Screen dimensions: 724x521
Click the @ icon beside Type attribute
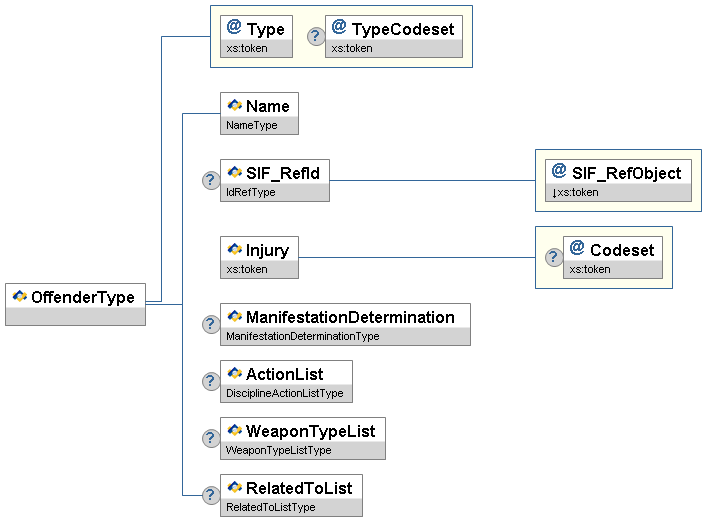click(235, 29)
